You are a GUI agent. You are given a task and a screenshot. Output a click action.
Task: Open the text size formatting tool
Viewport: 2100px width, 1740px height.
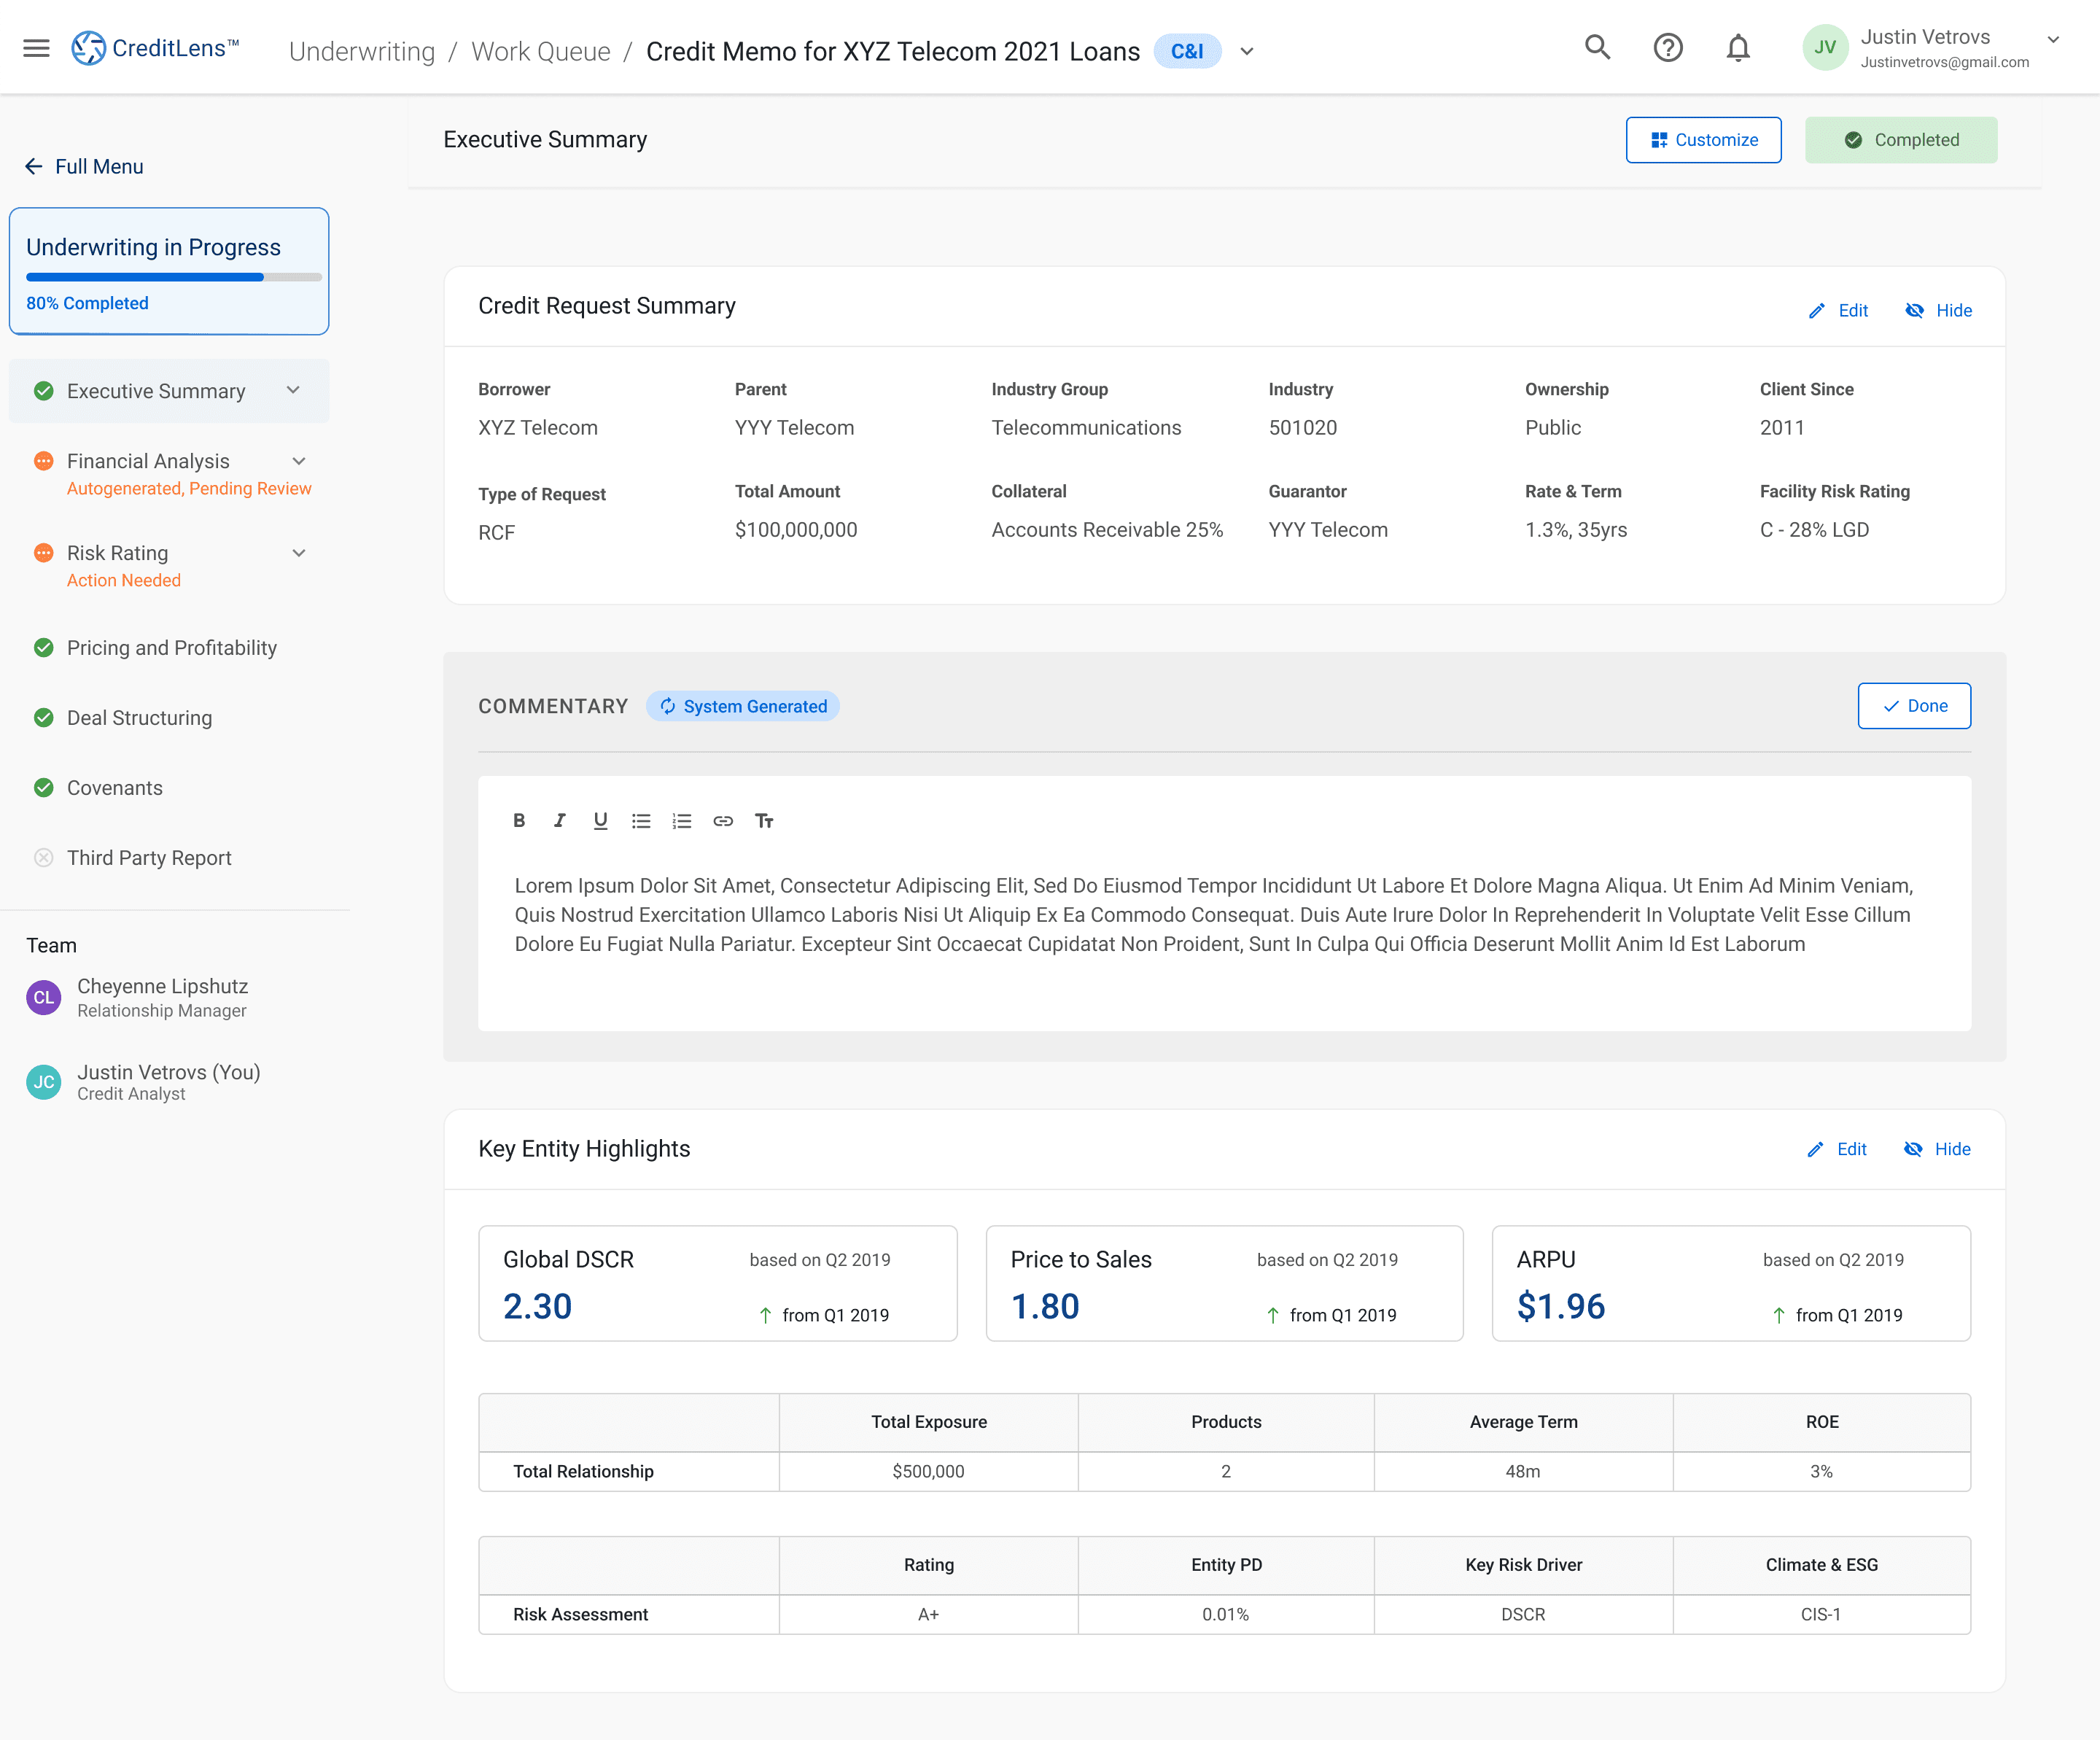[x=764, y=821]
